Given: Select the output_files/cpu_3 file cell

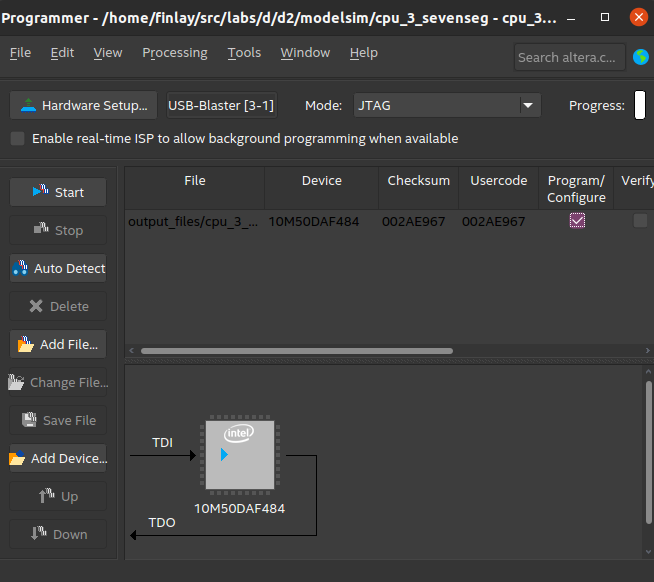Looking at the screenshot, I should tap(194, 222).
